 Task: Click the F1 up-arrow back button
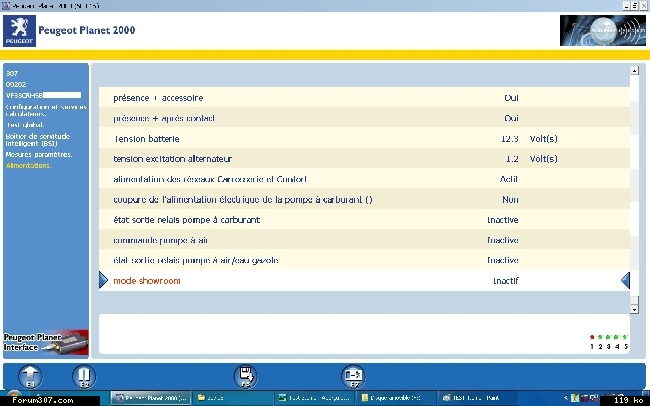pyautogui.click(x=30, y=377)
